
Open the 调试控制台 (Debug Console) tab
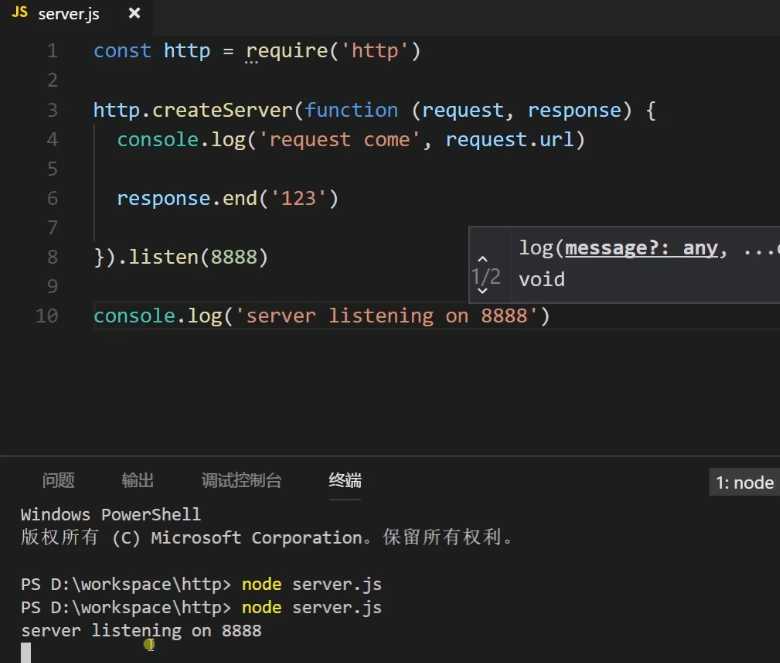[x=241, y=480]
